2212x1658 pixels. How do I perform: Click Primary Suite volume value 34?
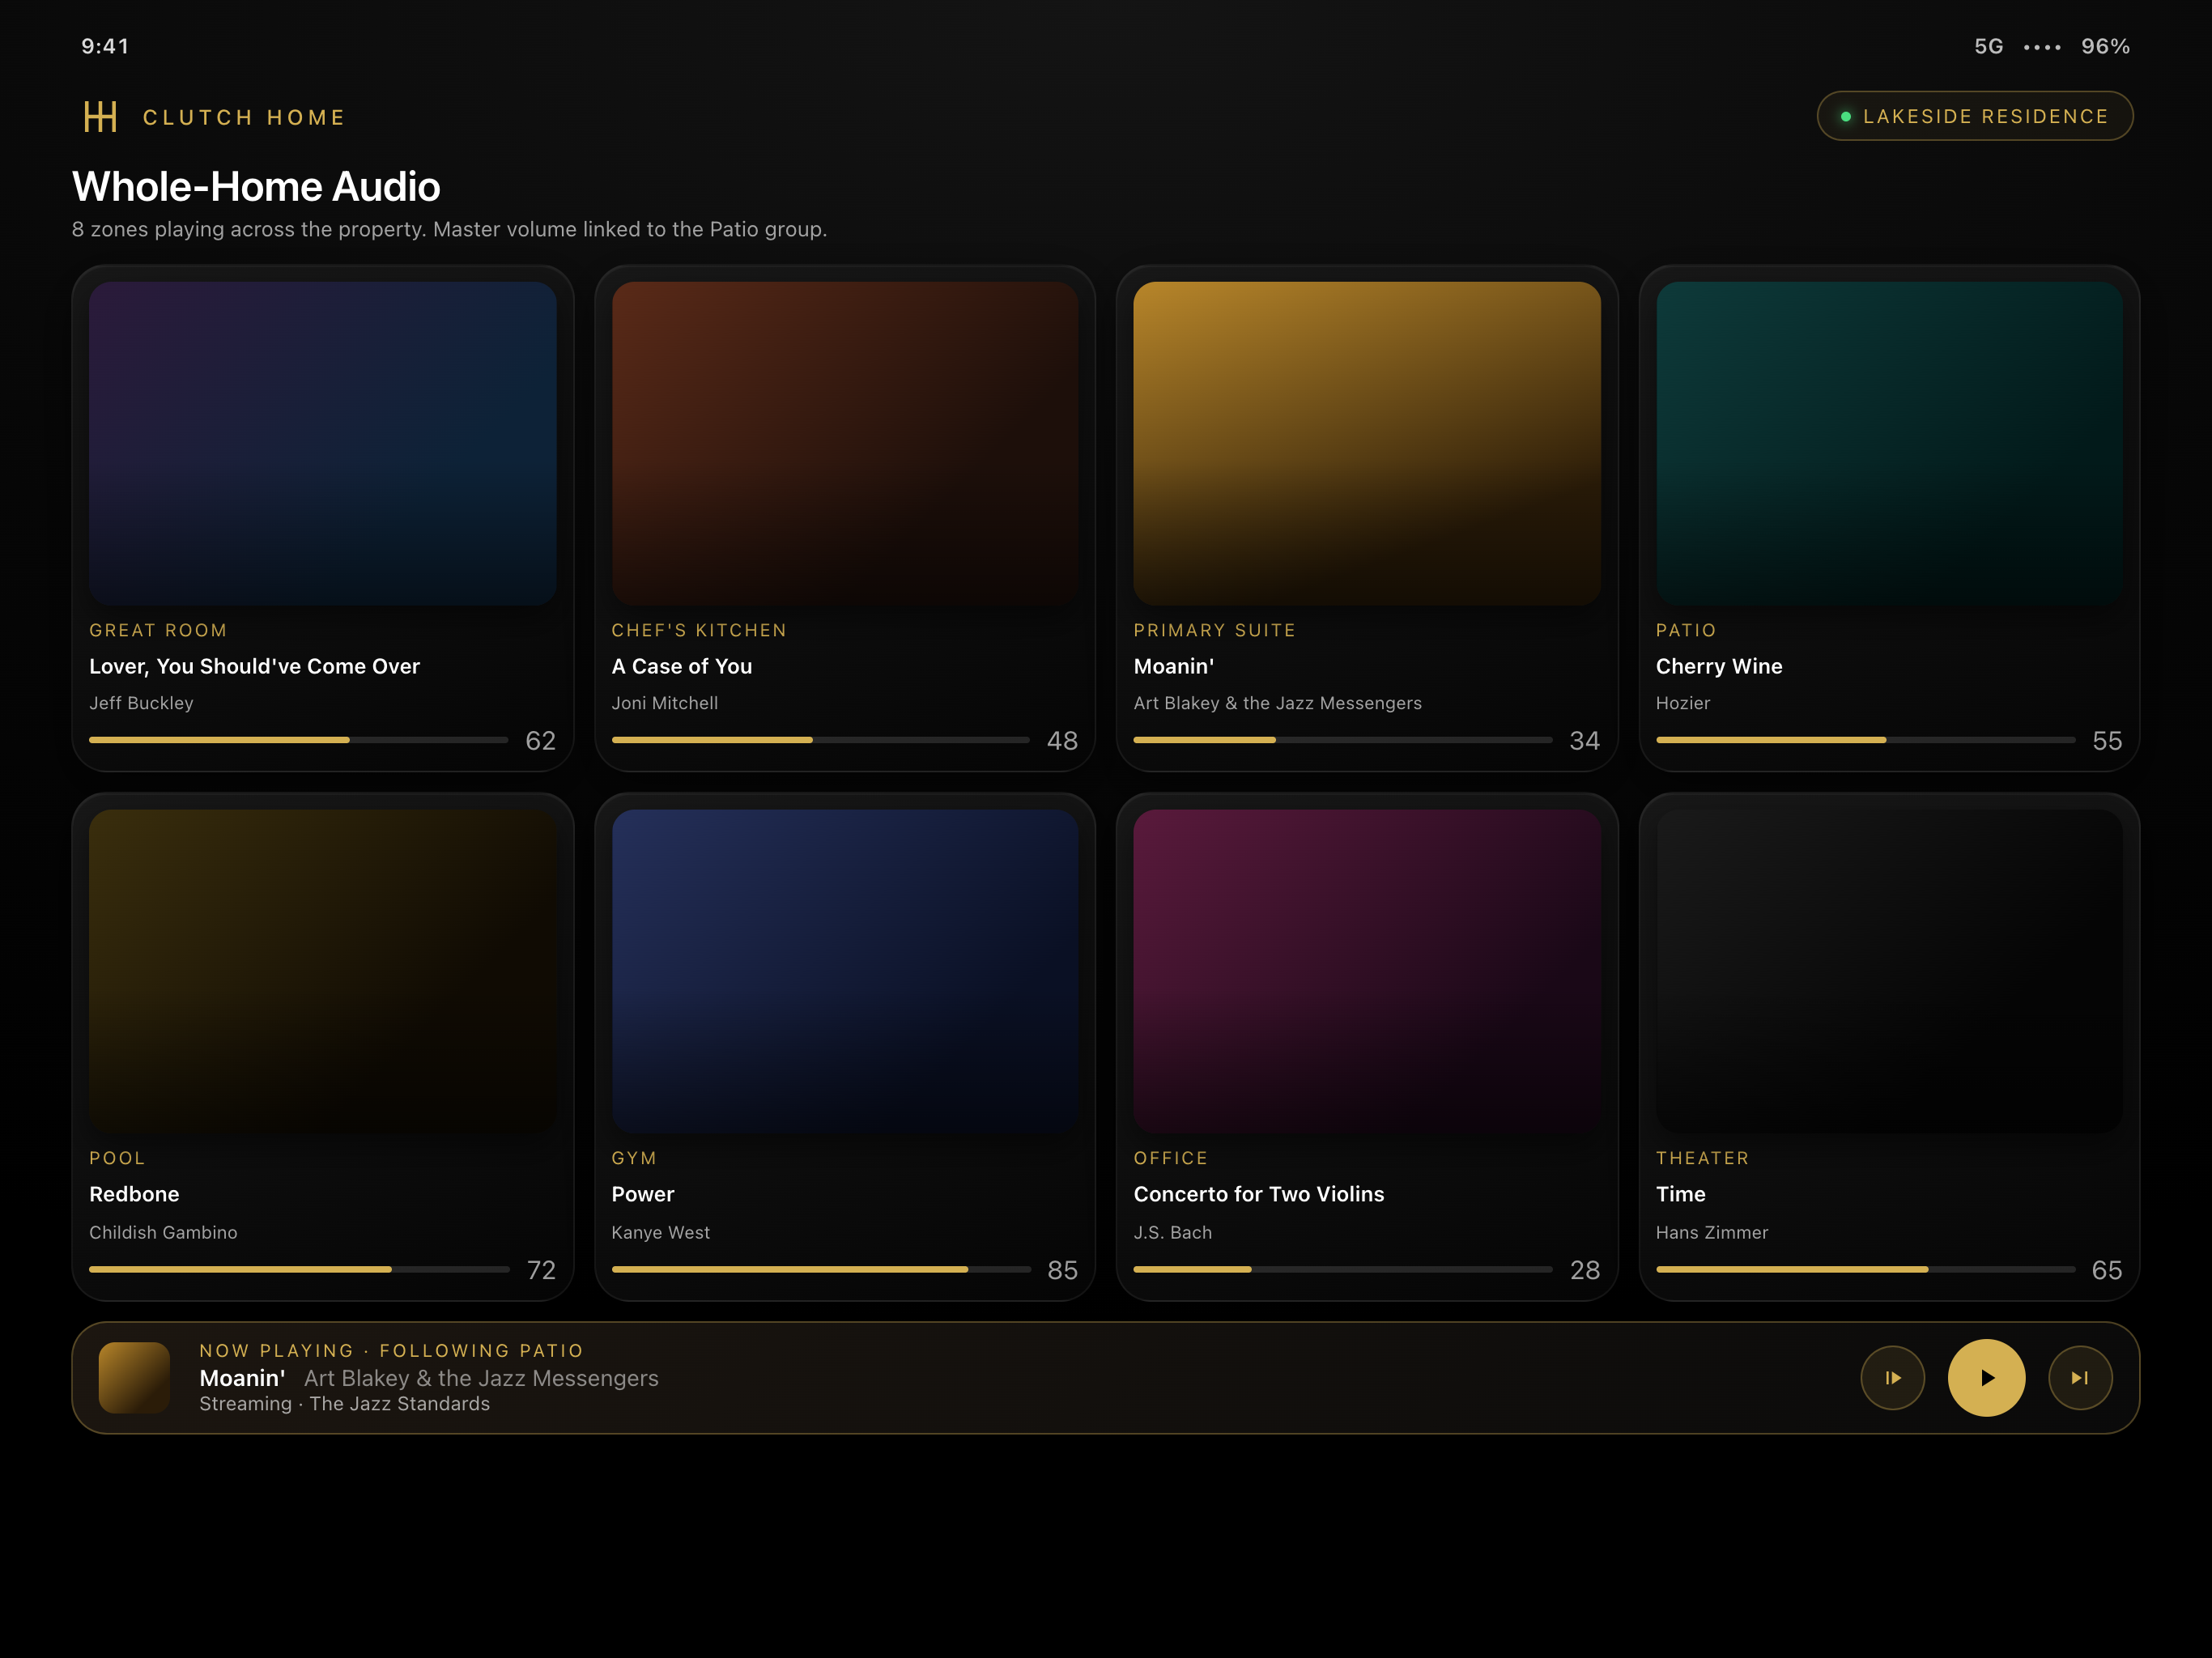1585,741
